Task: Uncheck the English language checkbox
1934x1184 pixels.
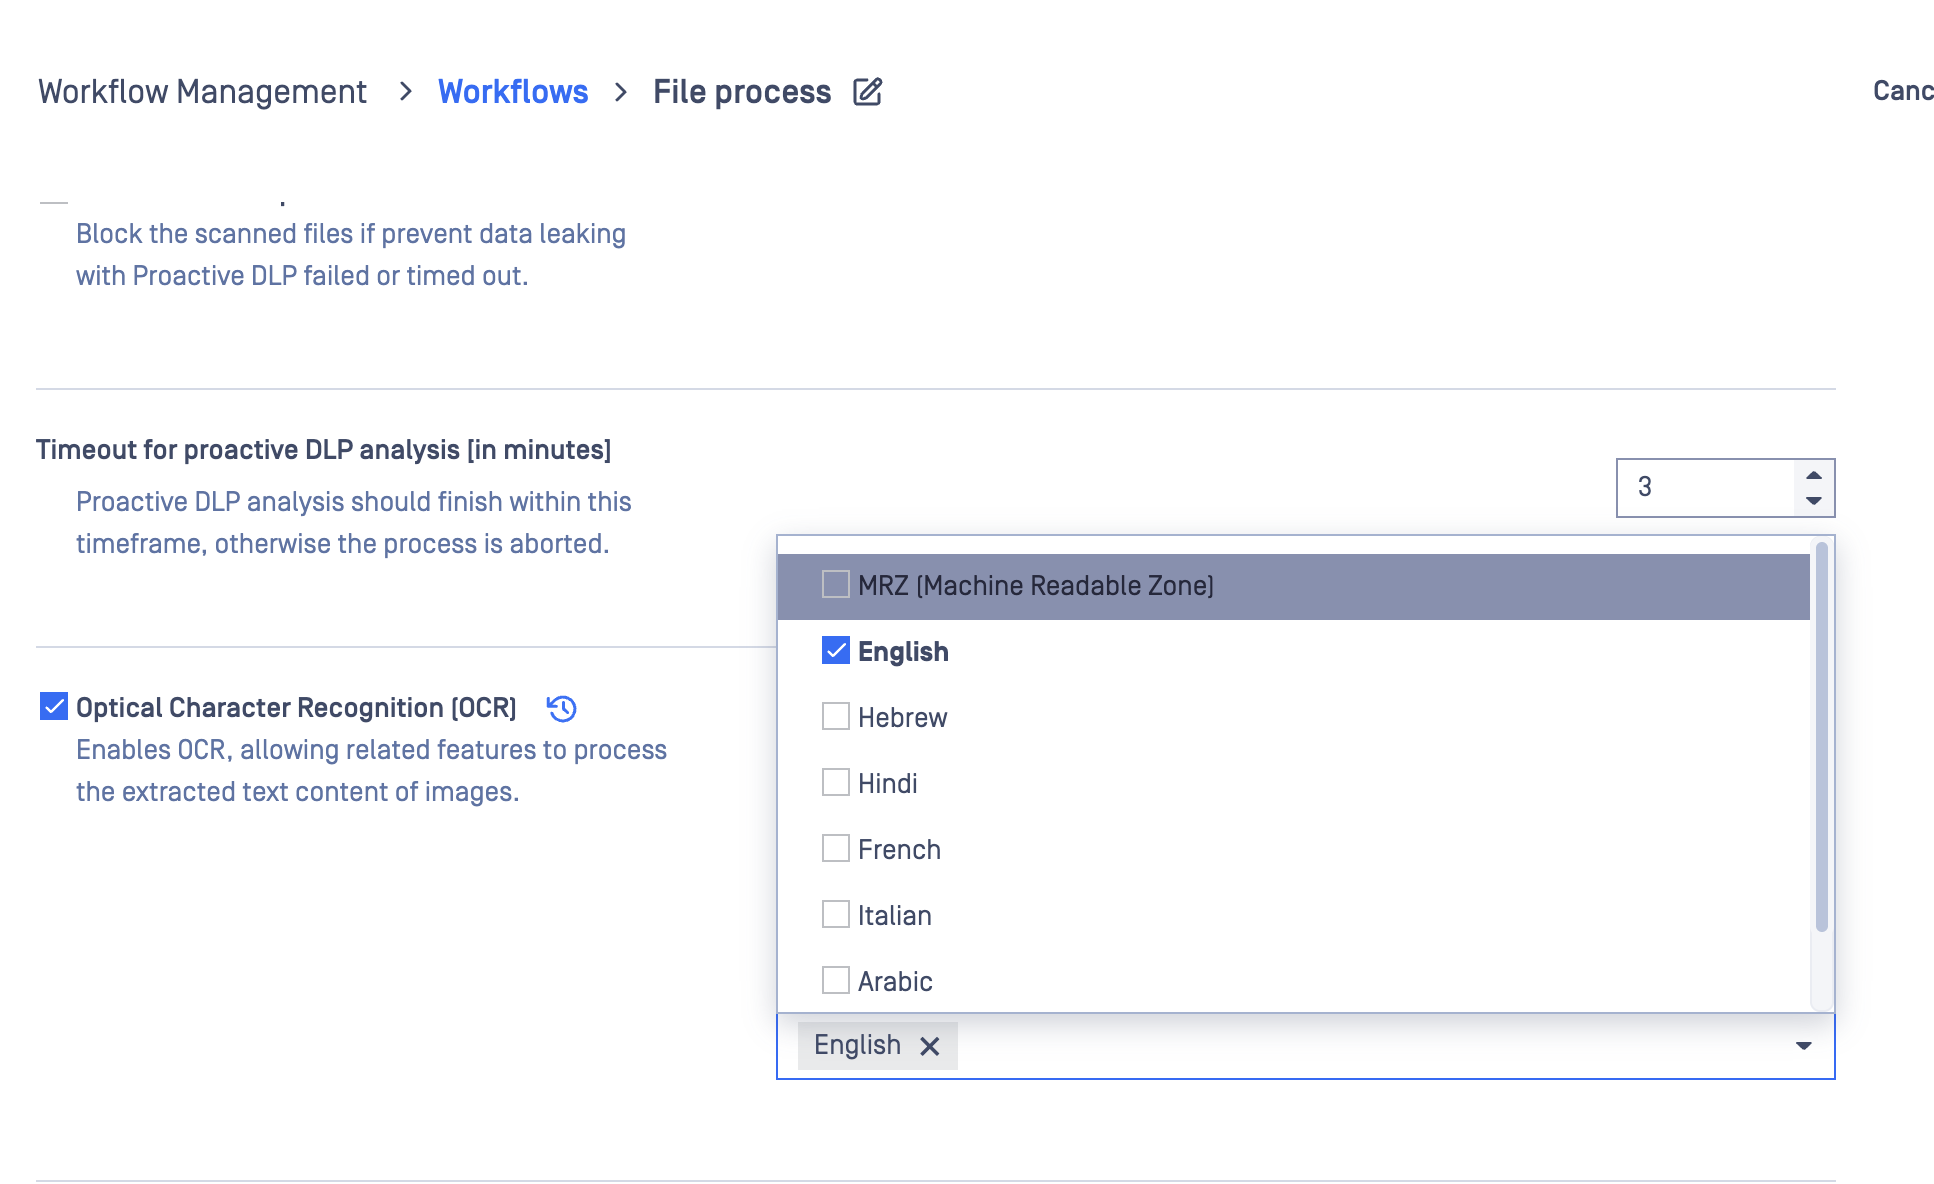Action: [836, 651]
